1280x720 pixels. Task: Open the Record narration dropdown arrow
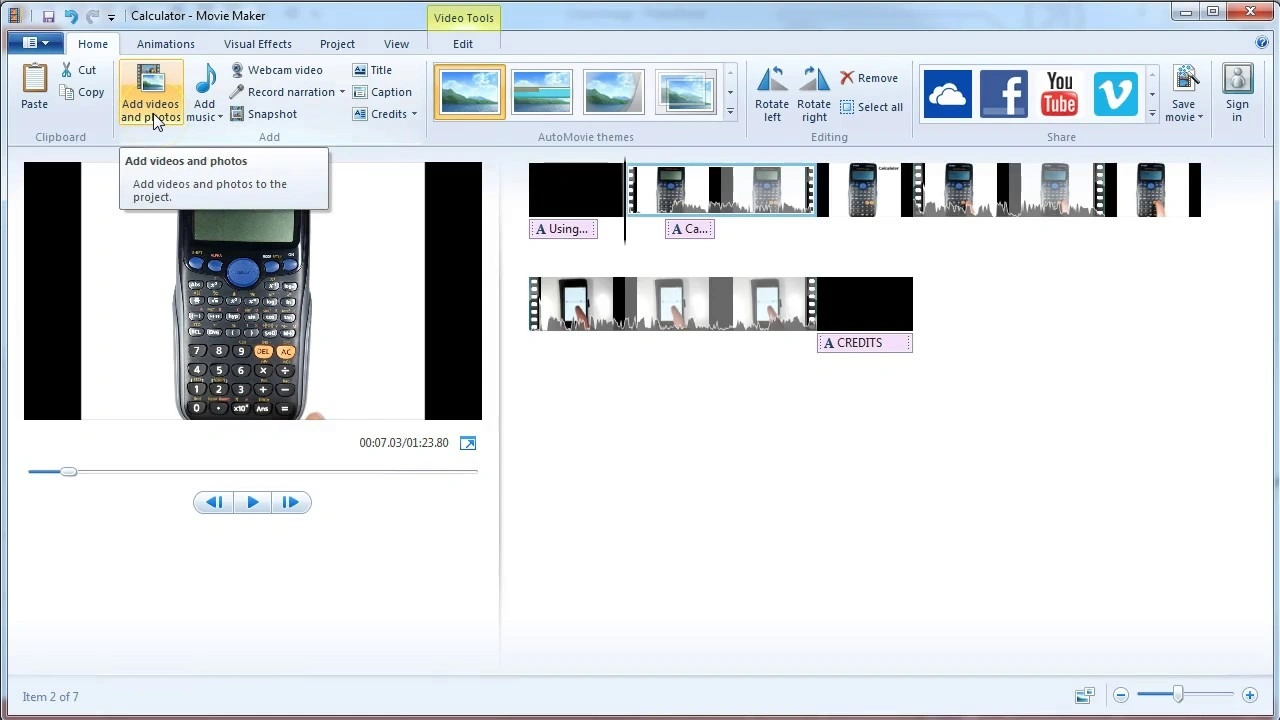[x=342, y=92]
